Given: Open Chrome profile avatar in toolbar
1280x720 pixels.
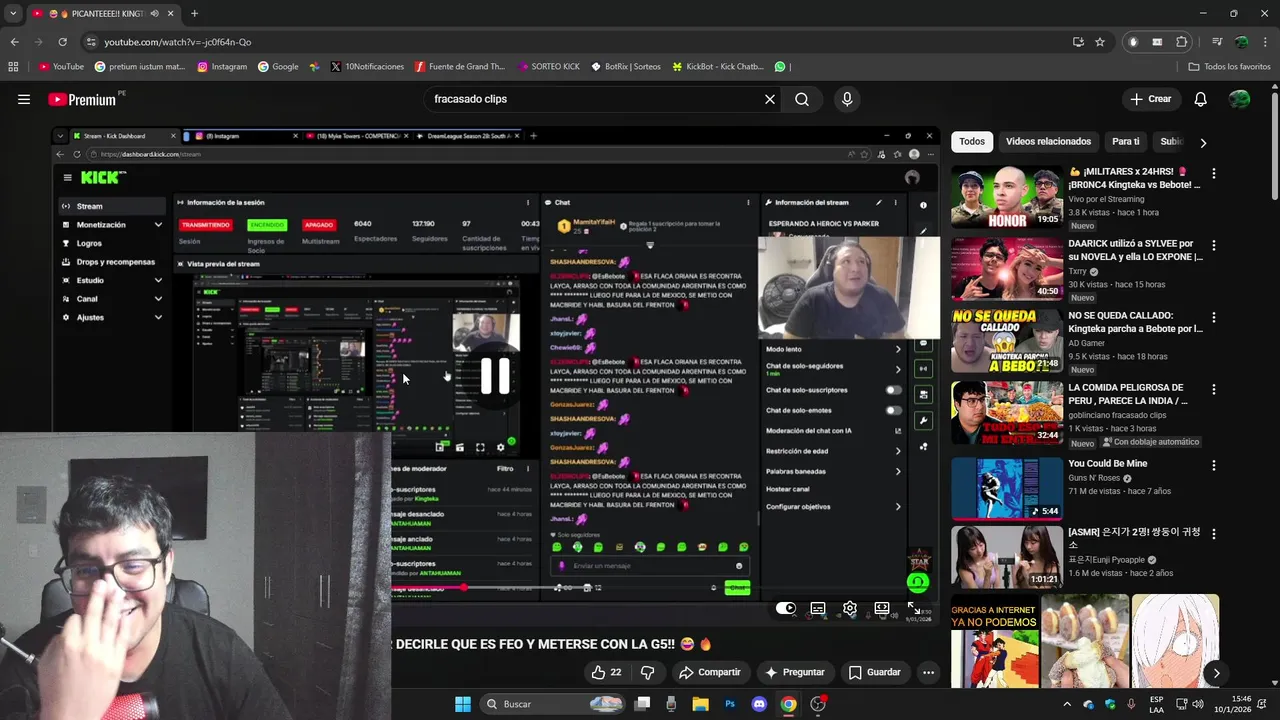Looking at the screenshot, I should pos(1241,42).
